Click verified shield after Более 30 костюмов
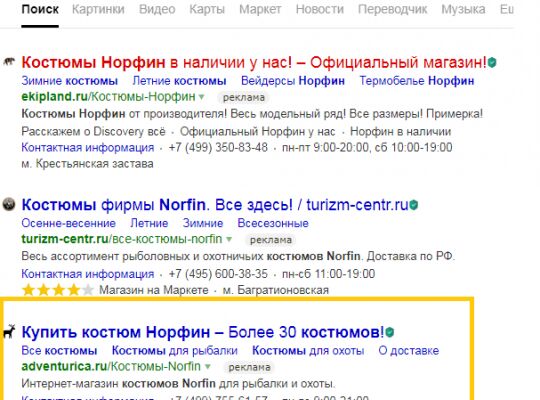 click(x=390, y=332)
